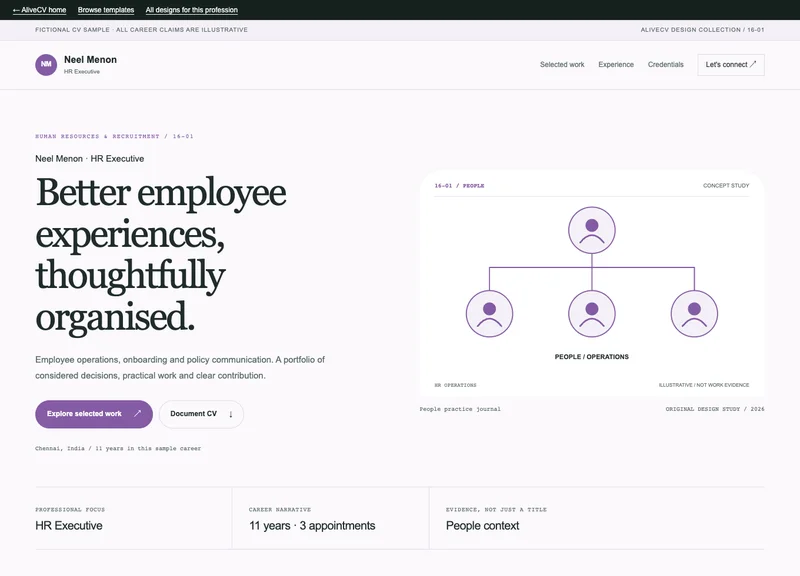This screenshot has height=576, width=800.
Task: Click the '16-01 / PEOPLE' card label
Action: pos(459,186)
